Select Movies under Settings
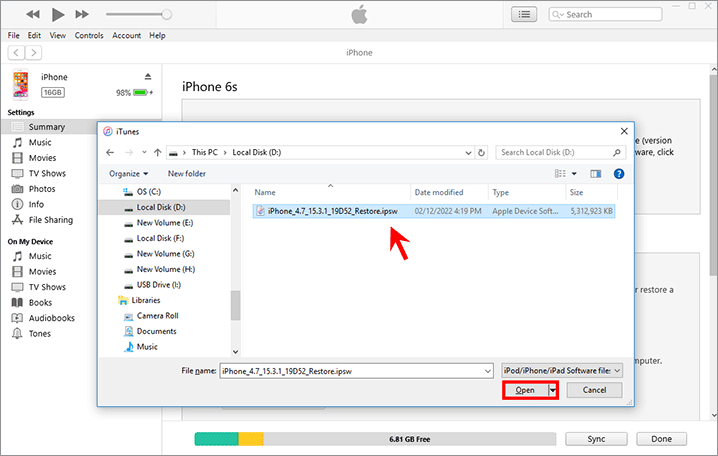 click(x=42, y=158)
